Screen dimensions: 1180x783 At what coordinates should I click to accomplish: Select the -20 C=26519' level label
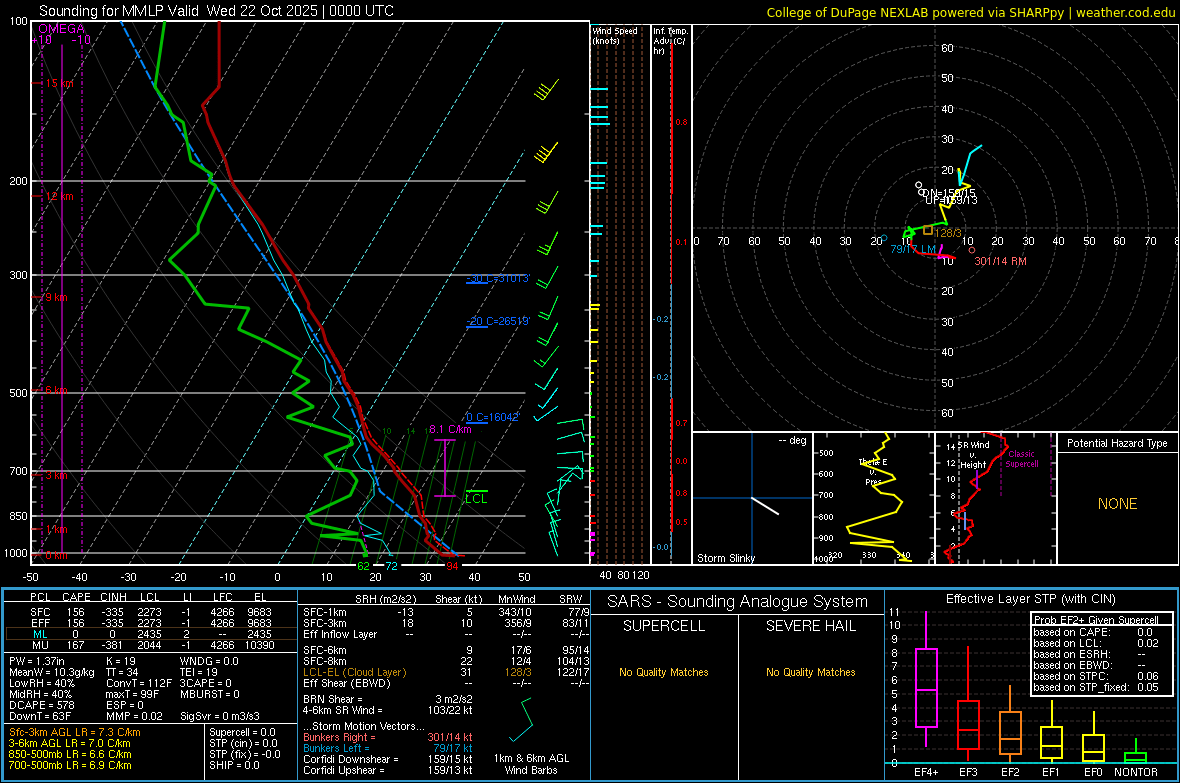498,321
